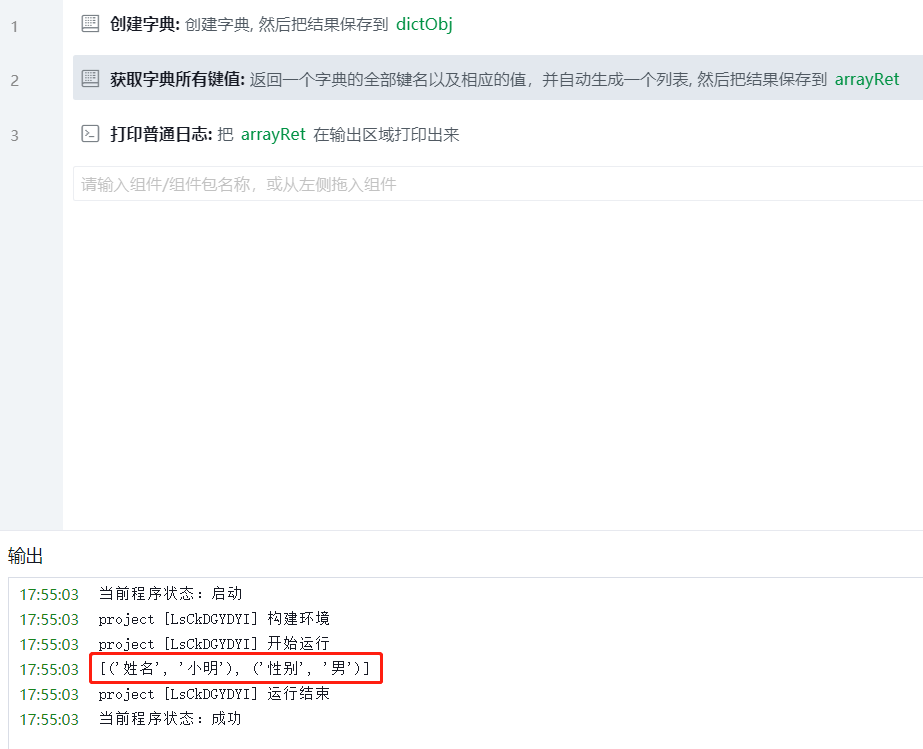This screenshot has width=923, height=749.
Task: Click the 当前程序状态：启动 log line
Action: tap(170, 594)
